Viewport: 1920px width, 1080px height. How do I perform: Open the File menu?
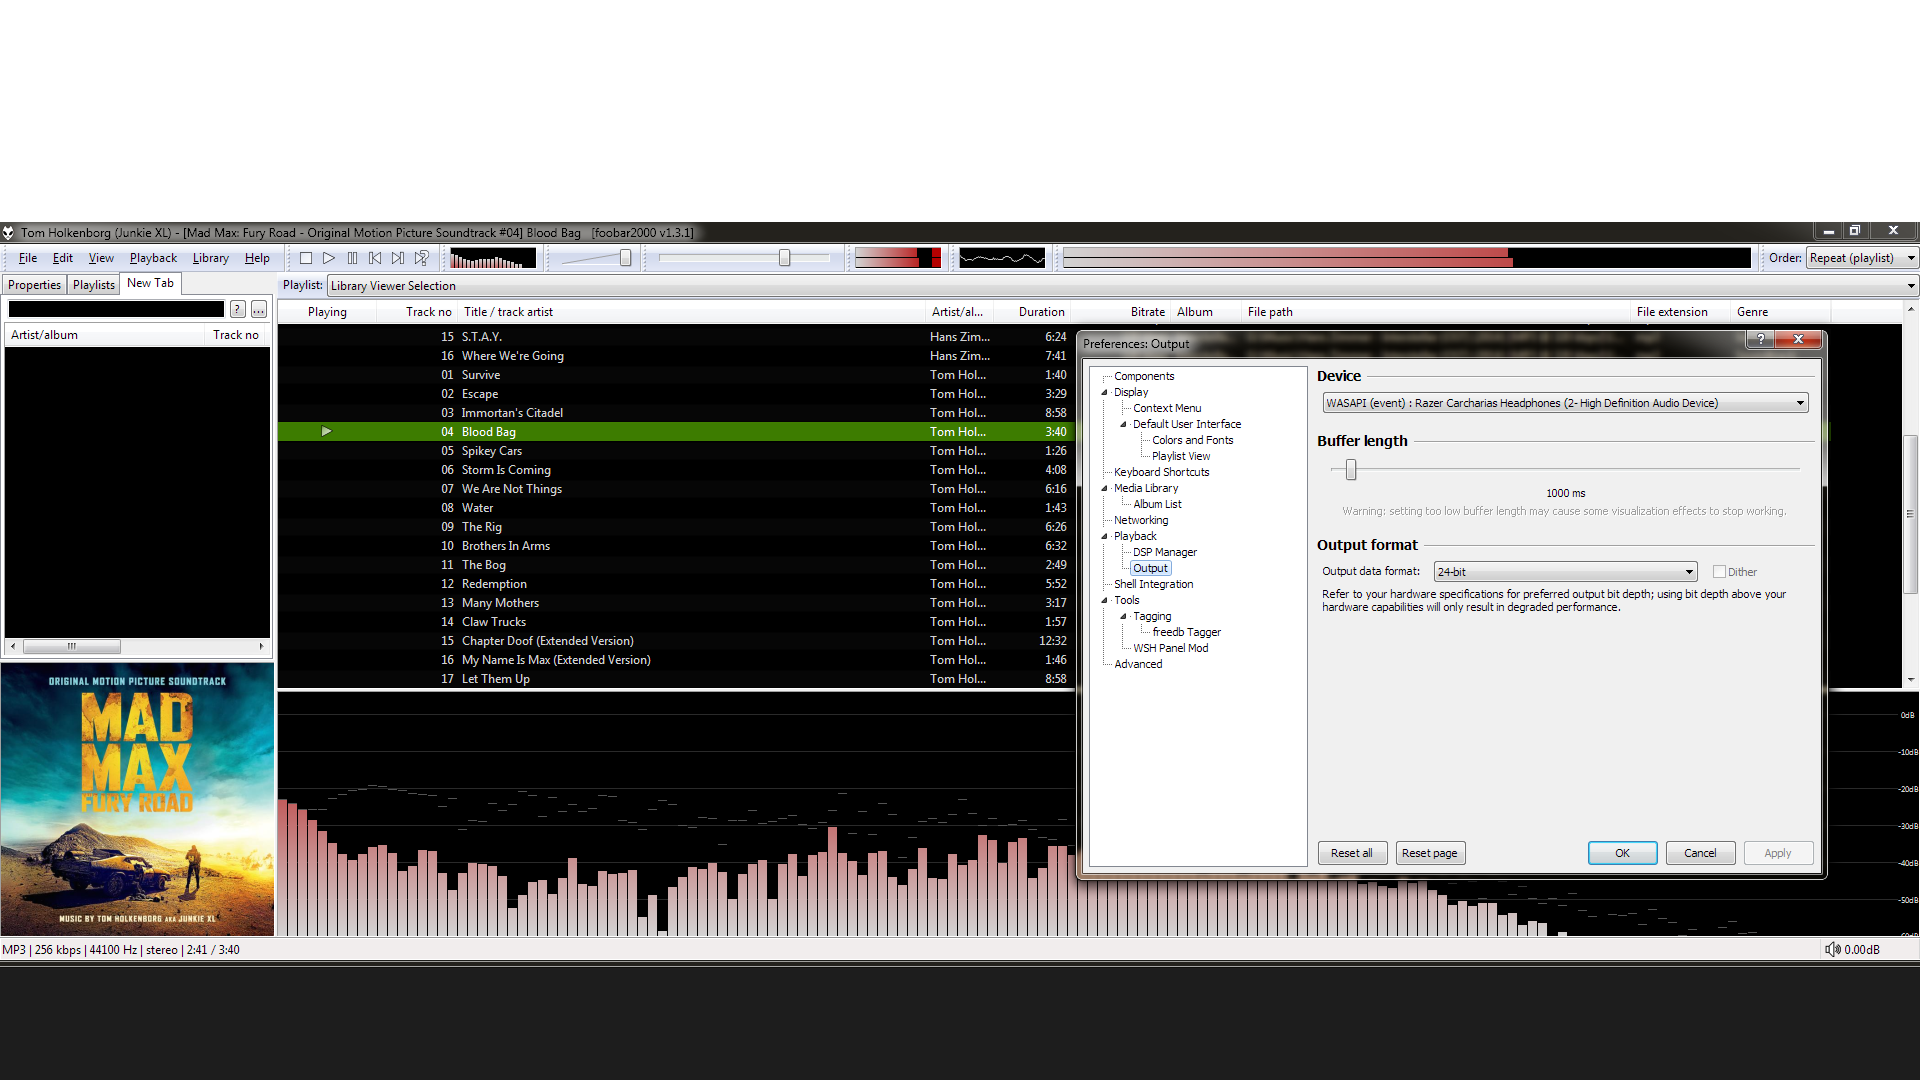coord(28,258)
